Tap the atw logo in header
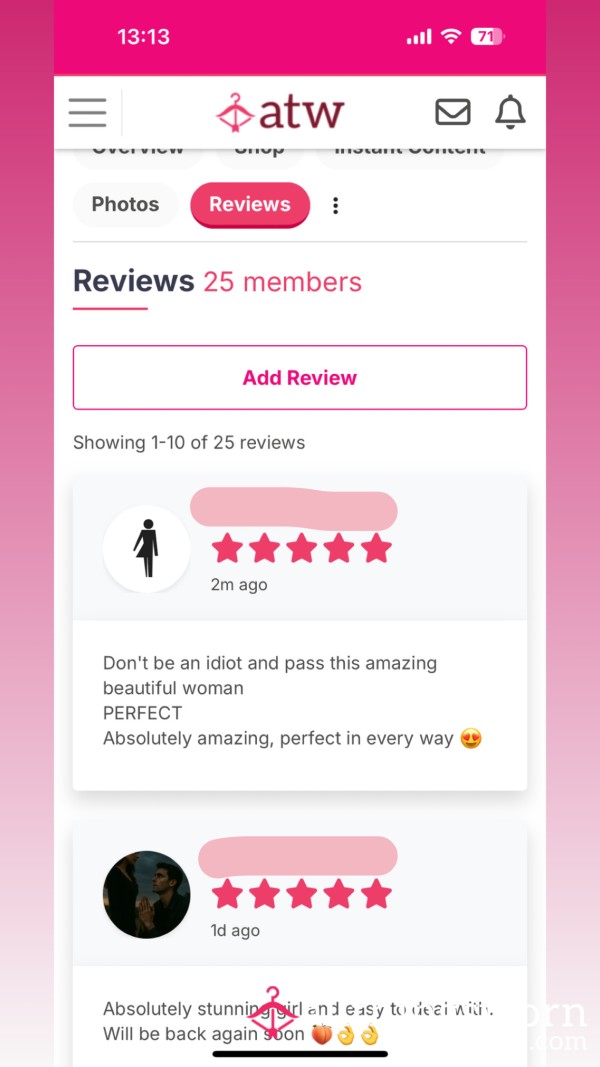 pyautogui.click(x=280, y=112)
